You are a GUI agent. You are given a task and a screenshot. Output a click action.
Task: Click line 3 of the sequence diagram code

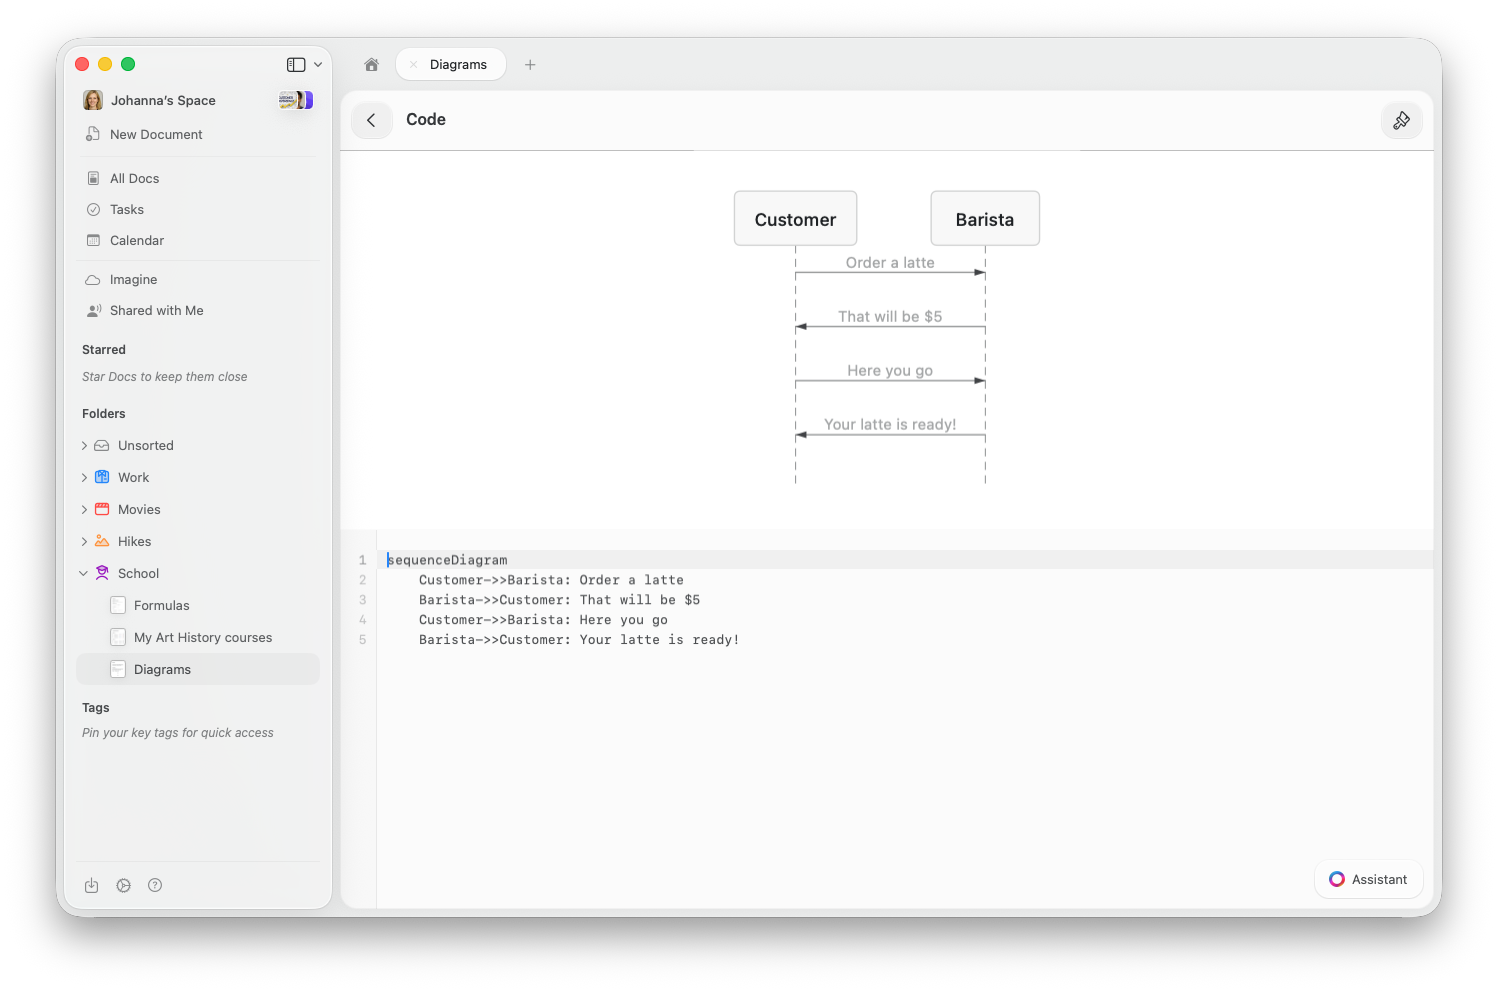click(559, 599)
